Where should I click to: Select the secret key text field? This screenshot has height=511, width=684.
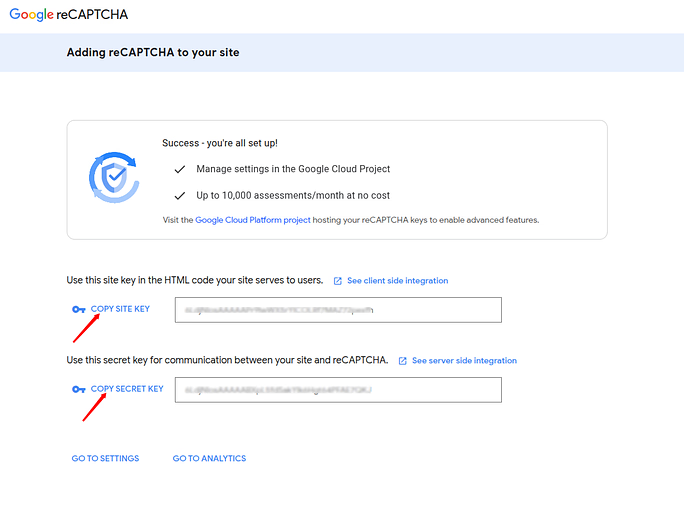[x=338, y=390]
